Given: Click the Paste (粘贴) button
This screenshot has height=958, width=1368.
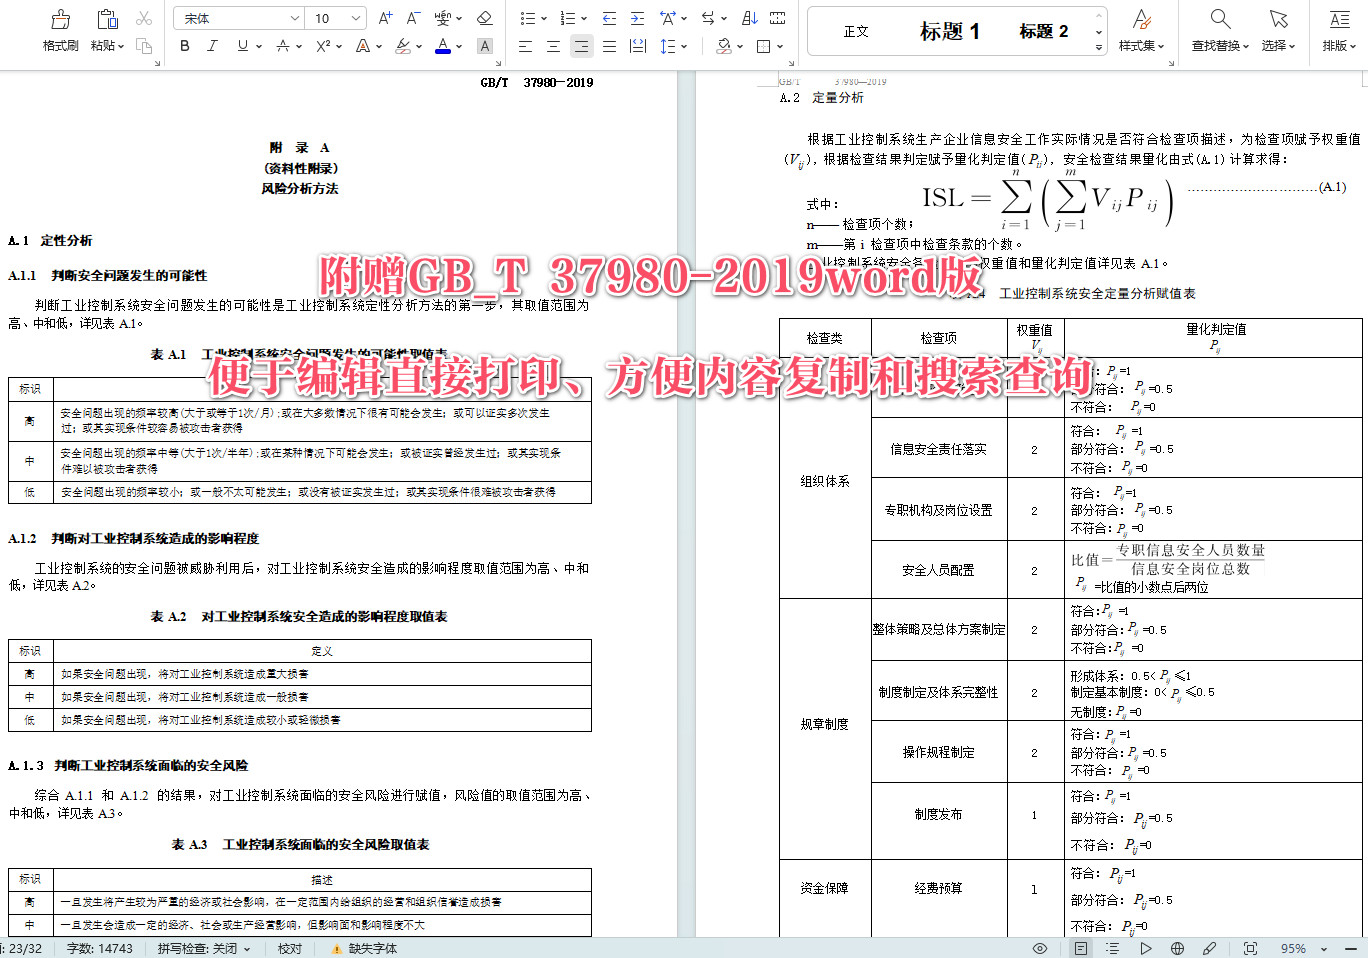Looking at the screenshot, I should (x=106, y=25).
